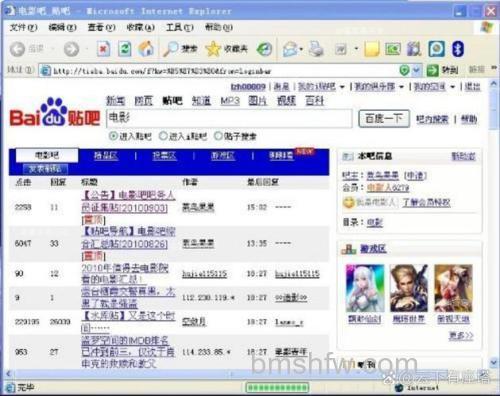Click the 退出 logout link

click(x=472, y=87)
